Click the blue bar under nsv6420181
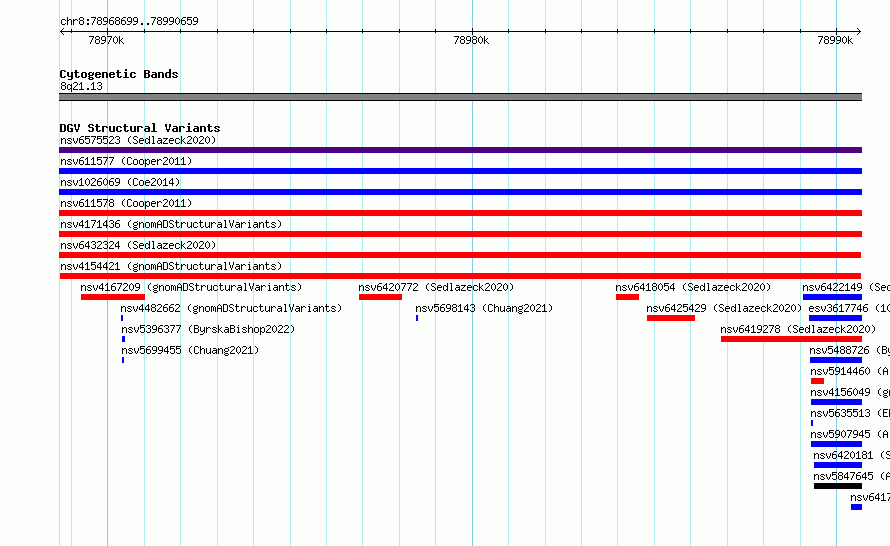Screen dimensions: 890x546 point(838,465)
